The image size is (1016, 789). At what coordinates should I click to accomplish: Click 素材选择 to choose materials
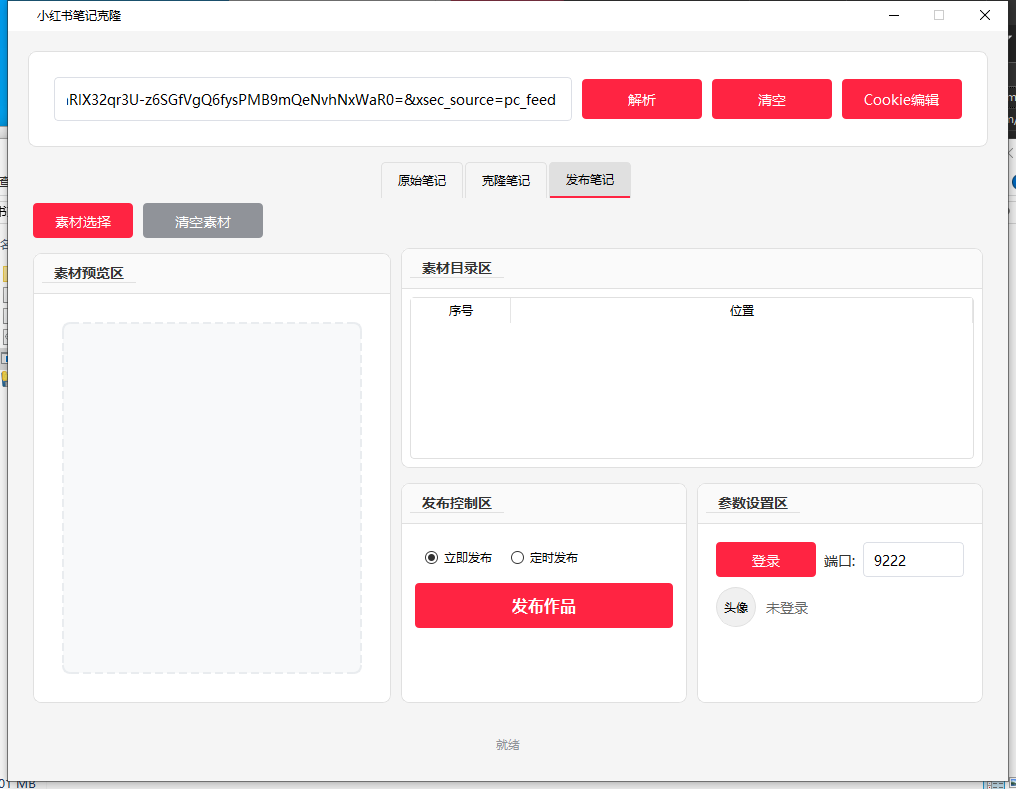pos(82,220)
